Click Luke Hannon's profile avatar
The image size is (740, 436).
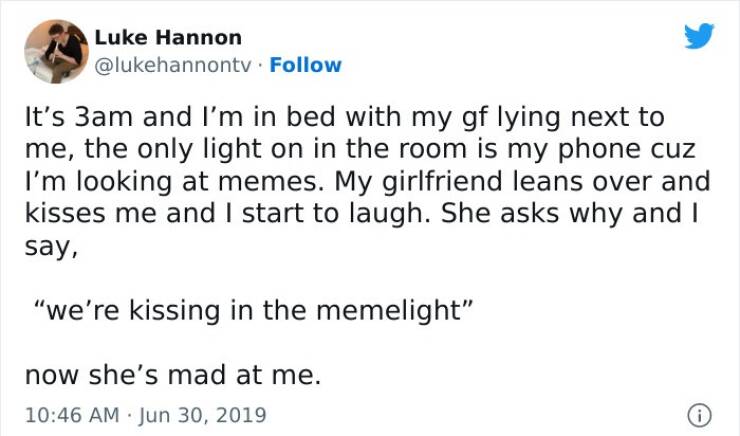[56, 50]
